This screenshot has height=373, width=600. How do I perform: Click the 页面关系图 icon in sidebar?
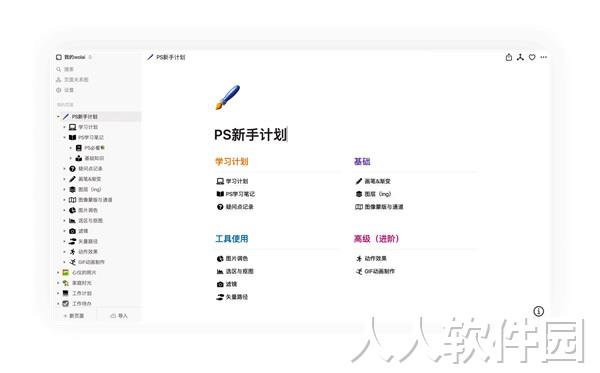[x=59, y=80]
